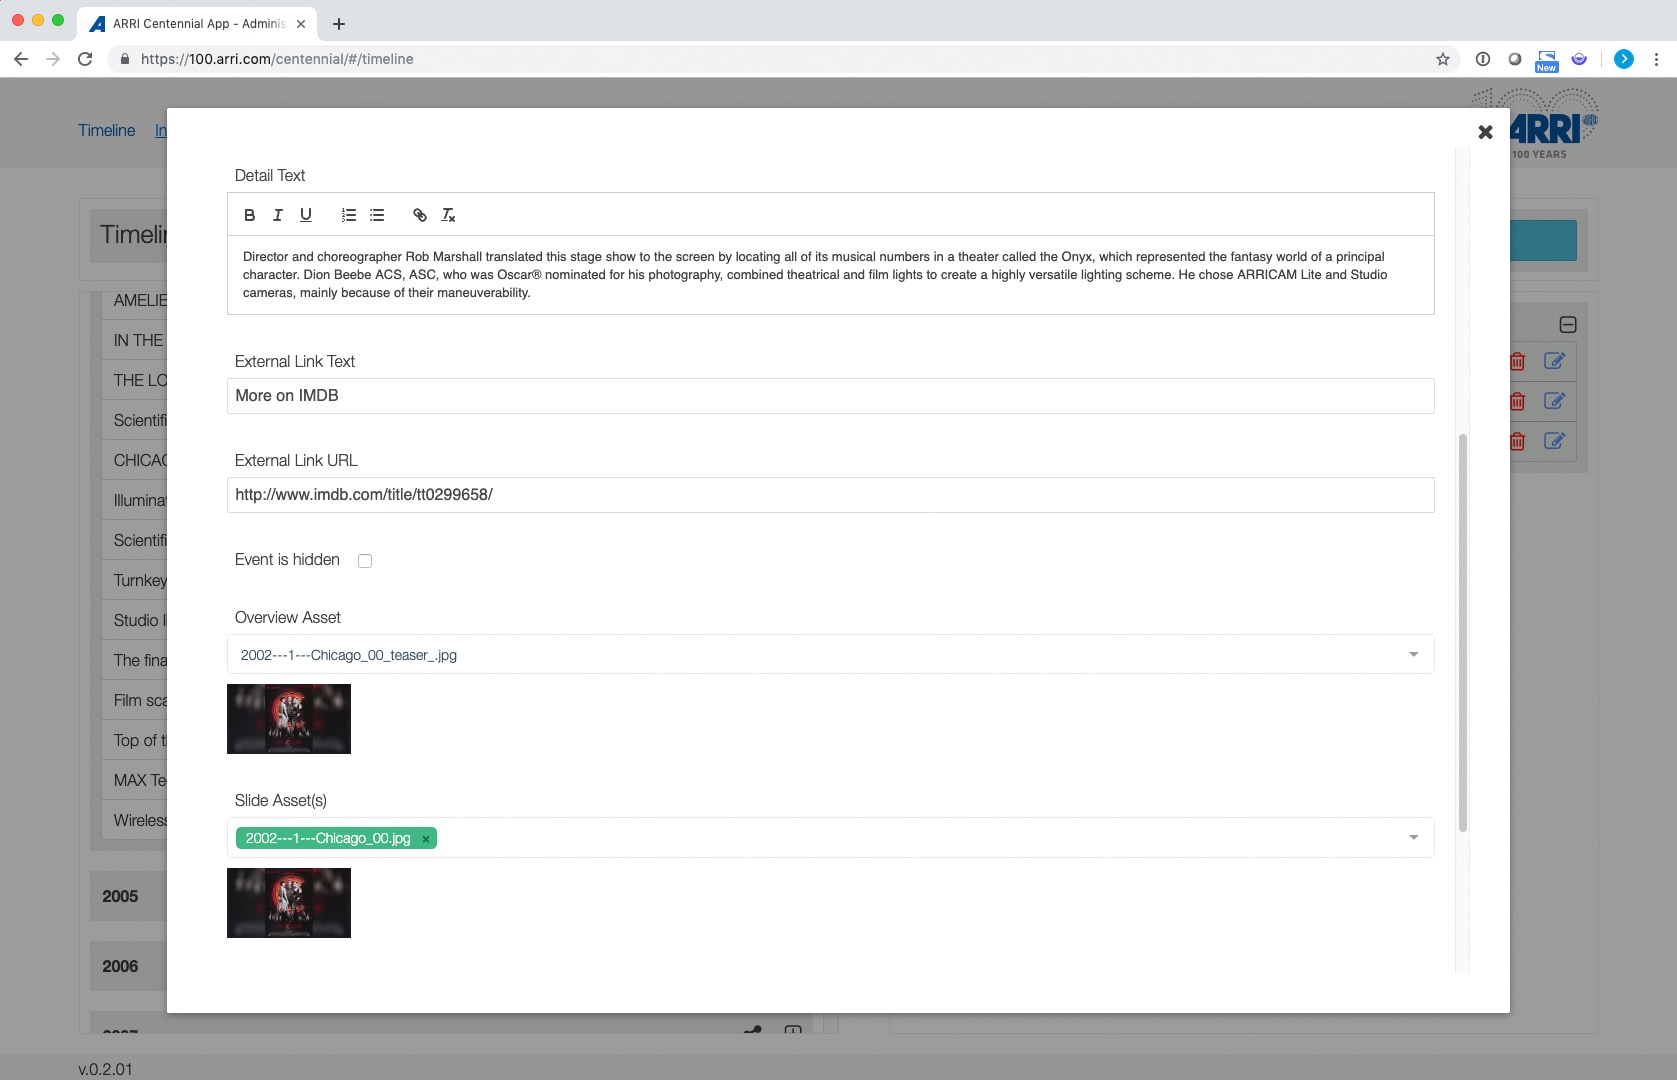This screenshot has height=1080, width=1677.
Task: Open a new browser tab
Action: pyautogui.click(x=339, y=24)
